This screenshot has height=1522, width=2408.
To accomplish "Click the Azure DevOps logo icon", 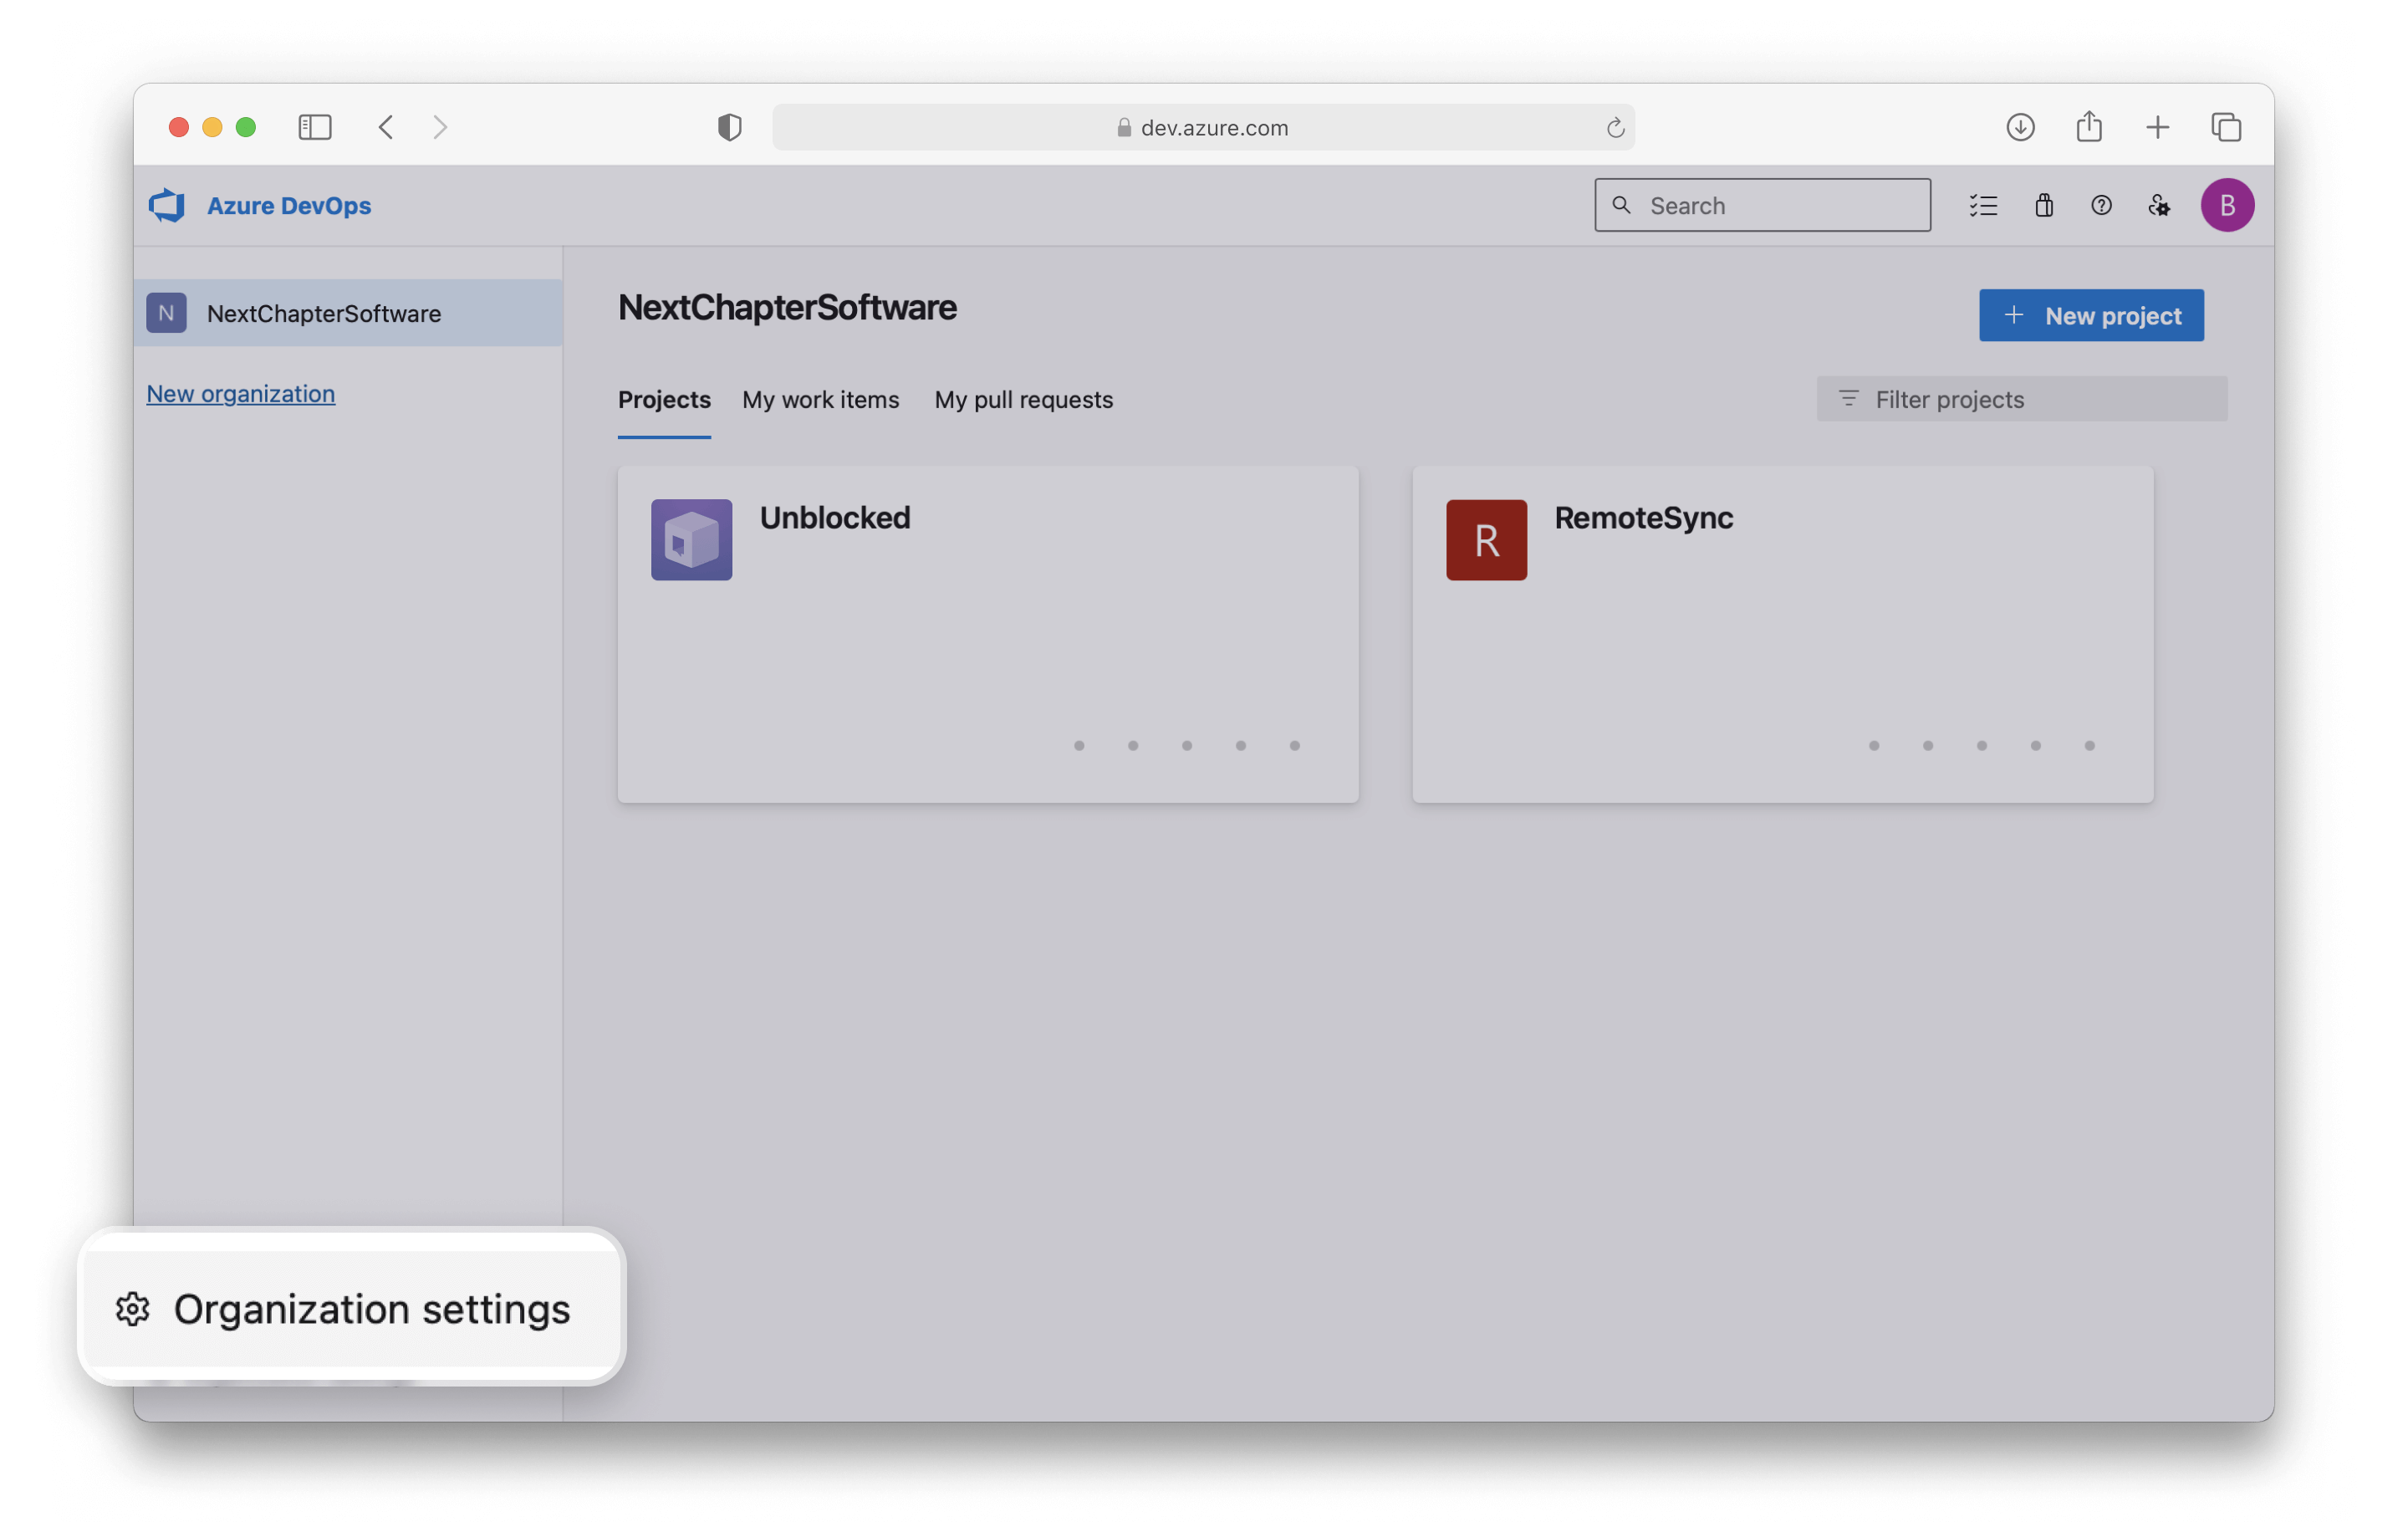I will [x=167, y=205].
